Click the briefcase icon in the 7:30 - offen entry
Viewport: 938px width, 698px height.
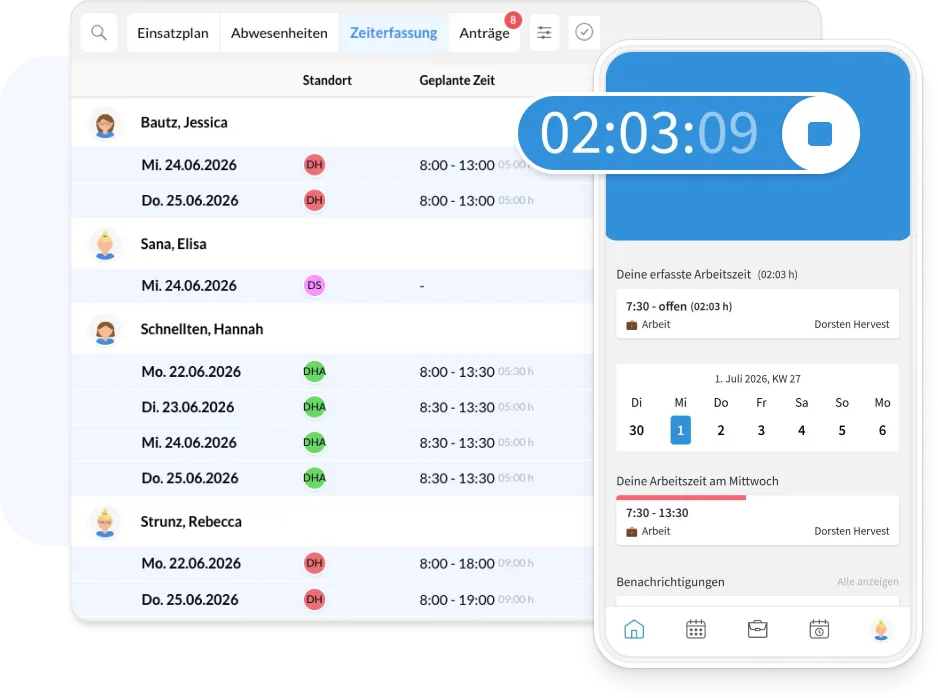pyautogui.click(x=631, y=325)
